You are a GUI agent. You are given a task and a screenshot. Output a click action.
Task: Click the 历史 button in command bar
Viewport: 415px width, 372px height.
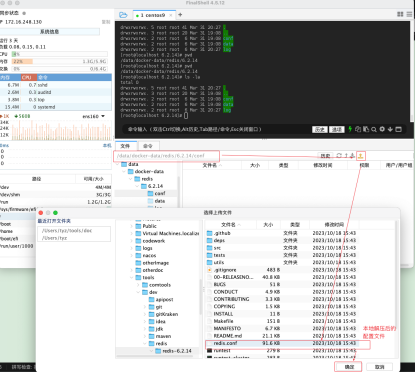(x=319, y=129)
